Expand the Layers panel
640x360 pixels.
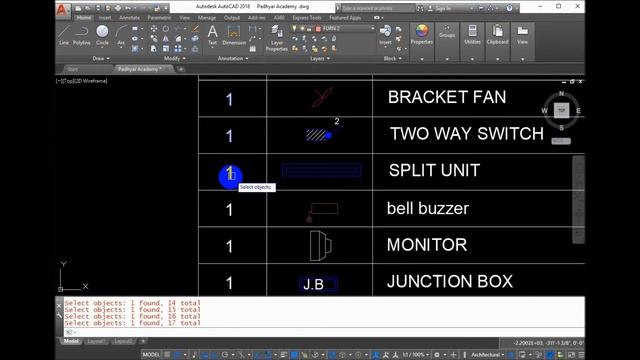coord(320,58)
